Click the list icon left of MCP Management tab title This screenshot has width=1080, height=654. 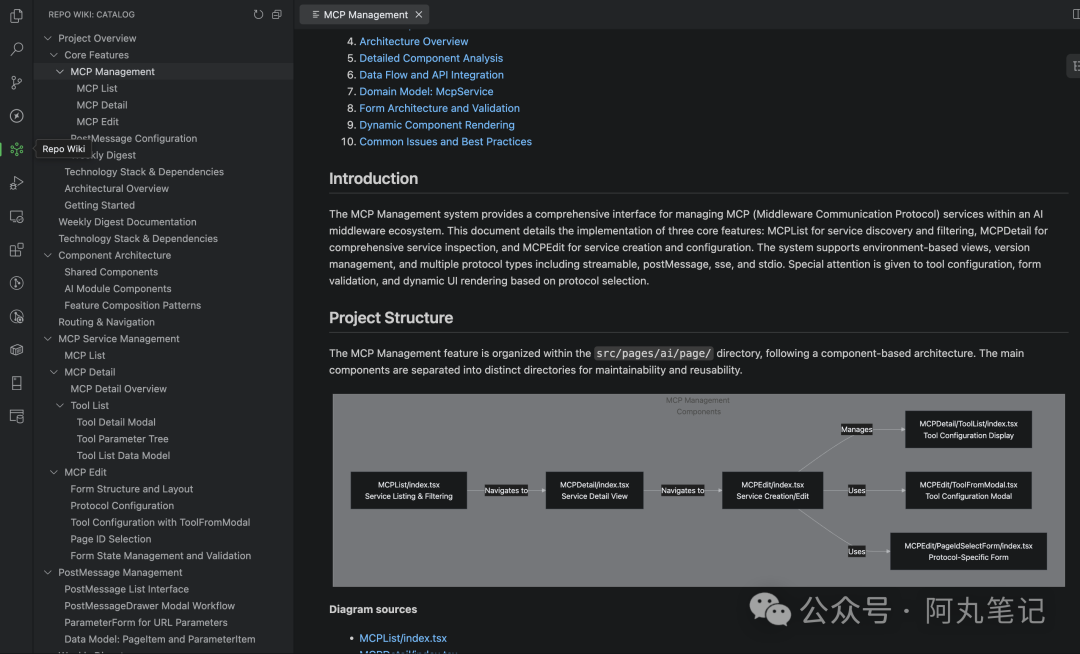click(x=315, y=14)
